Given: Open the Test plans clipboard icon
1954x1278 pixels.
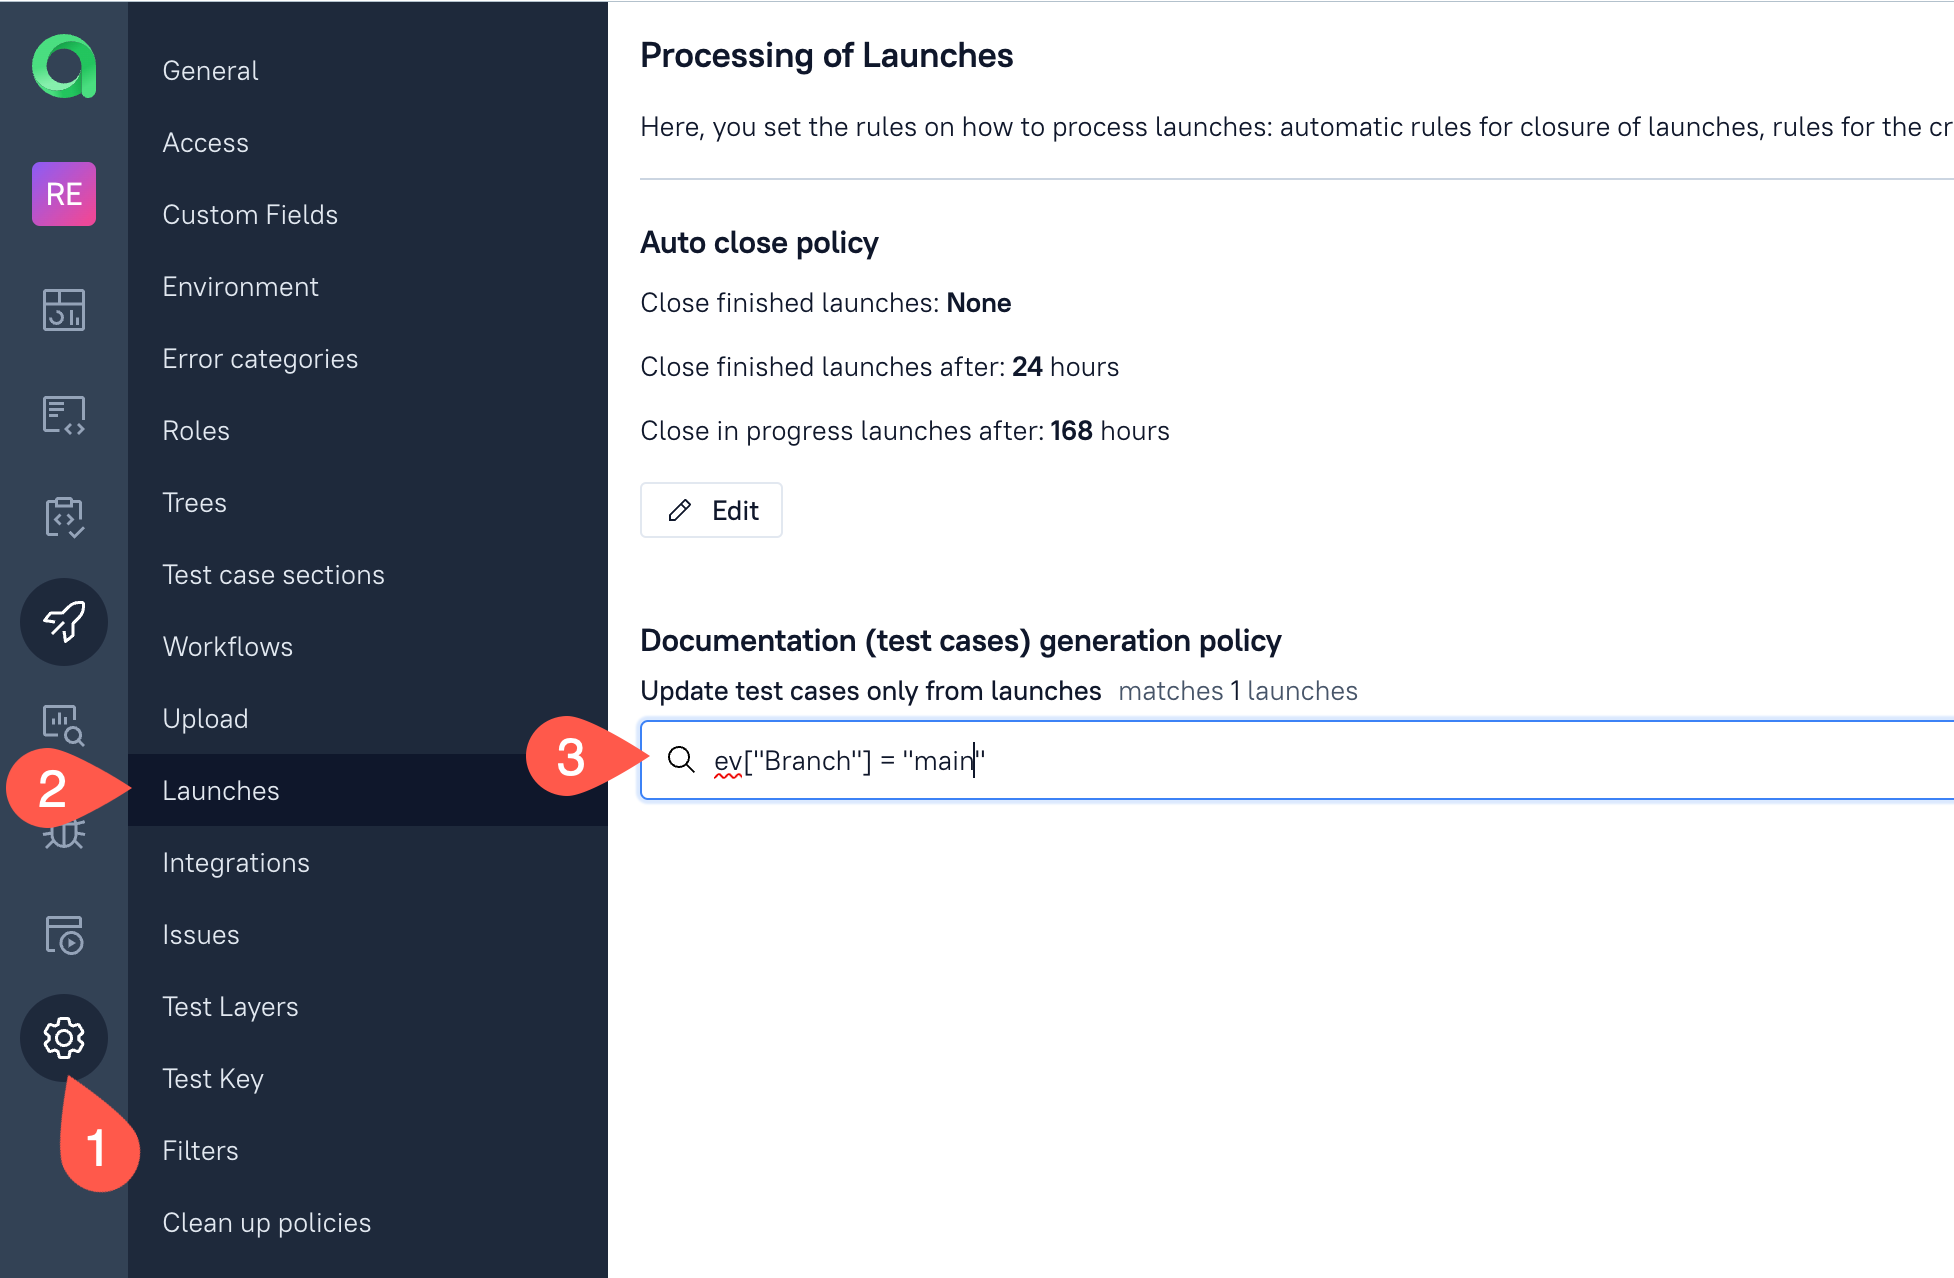Looking at the screenshot, I should pos(64,517).
